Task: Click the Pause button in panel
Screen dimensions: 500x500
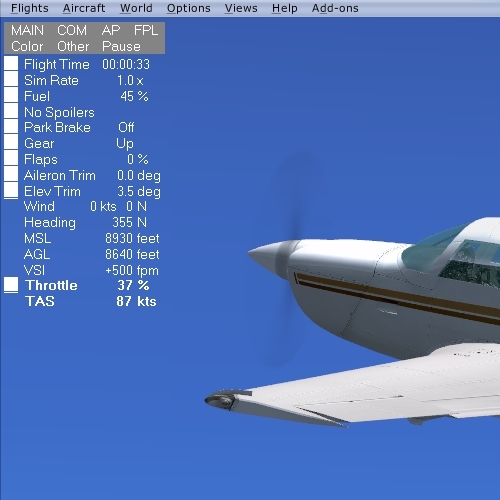Action: [x=121, y=46]
